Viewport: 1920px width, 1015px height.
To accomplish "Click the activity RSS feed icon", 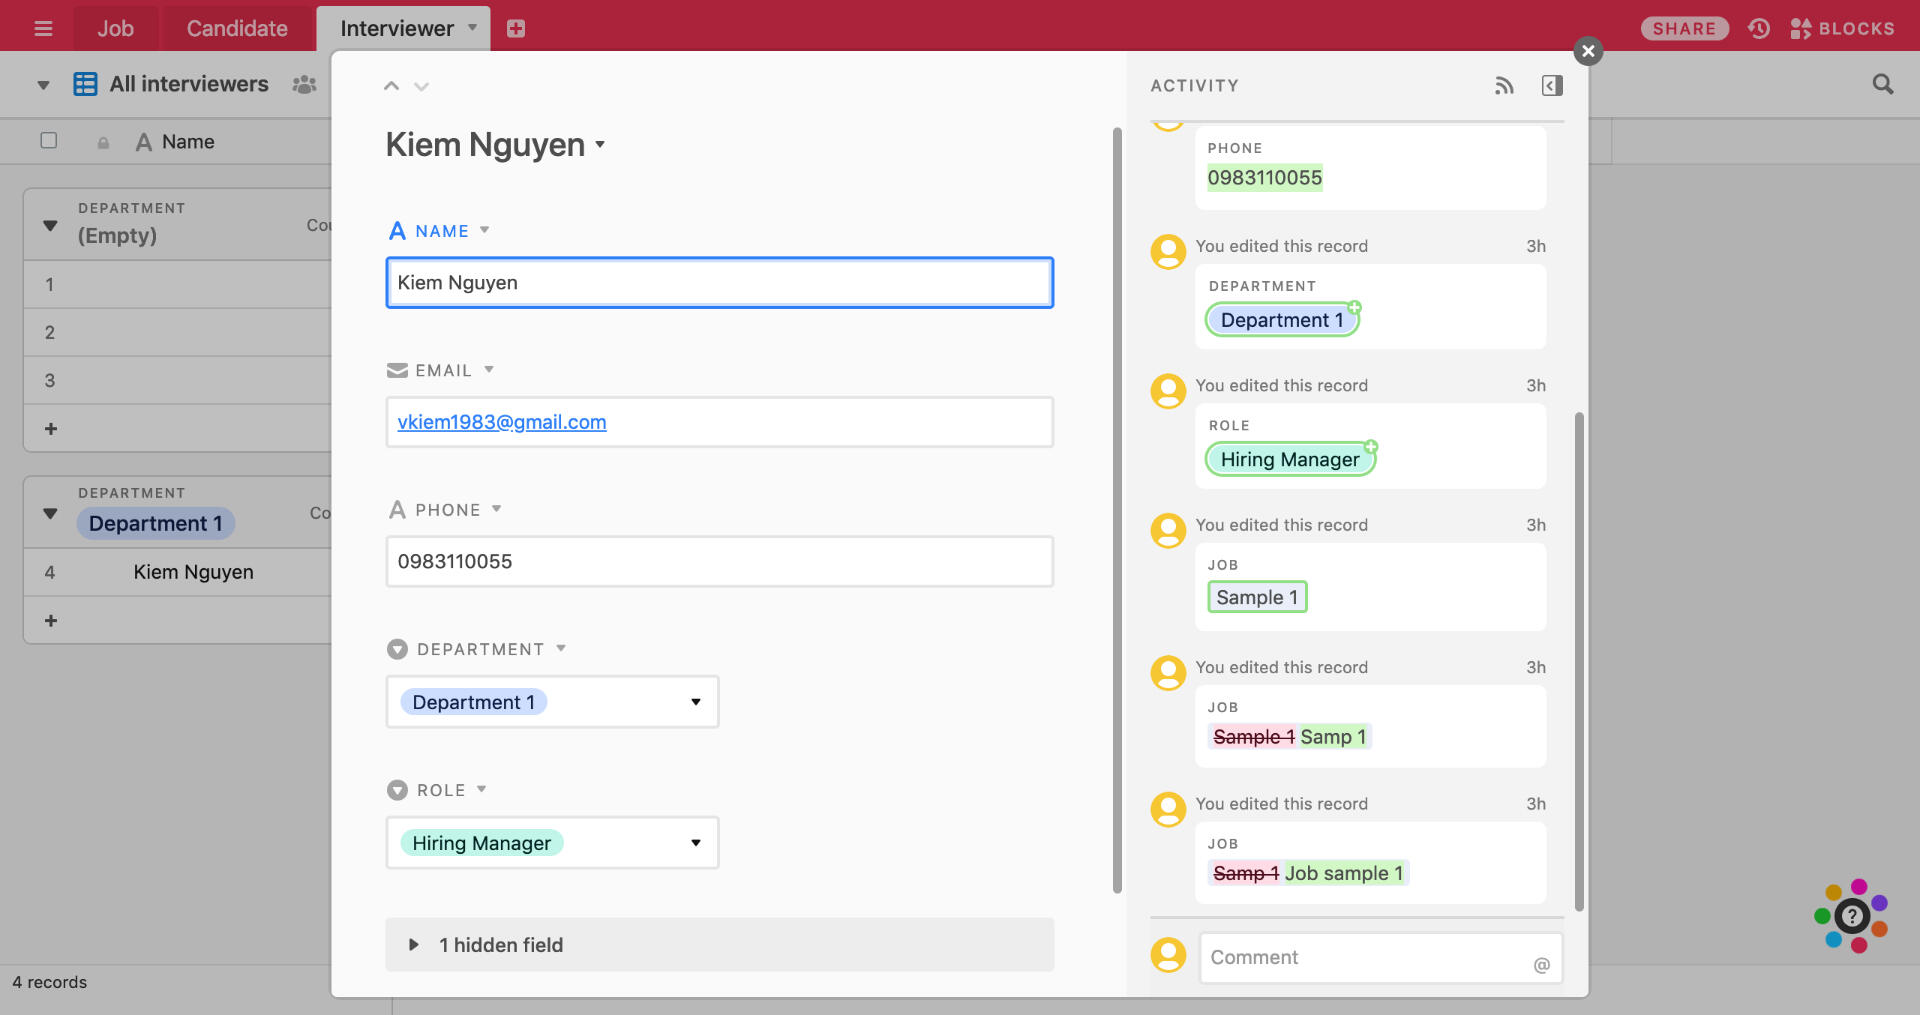I will click(x=1504, y=86).
